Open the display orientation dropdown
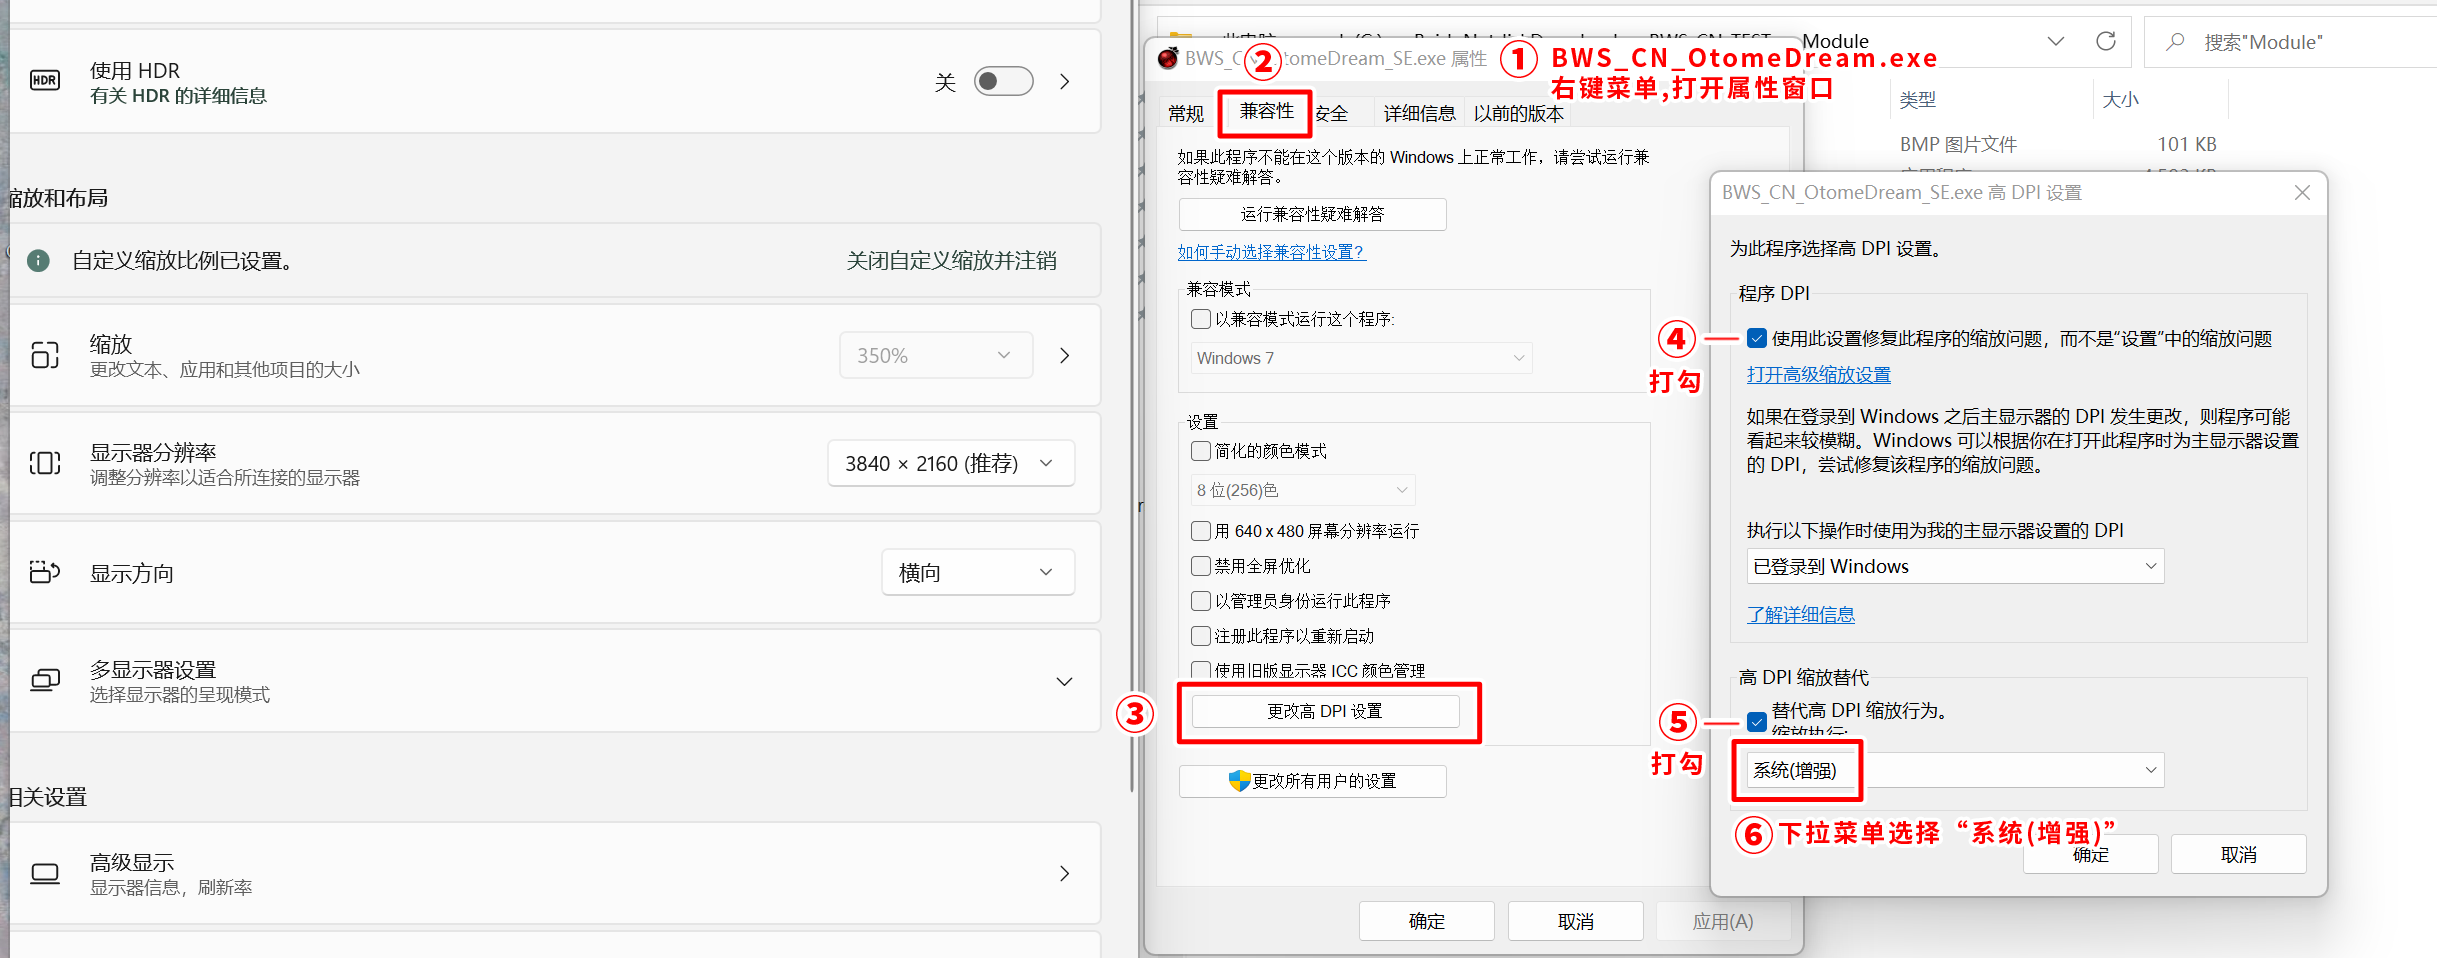2437x958 pixels. coord(978,572)
